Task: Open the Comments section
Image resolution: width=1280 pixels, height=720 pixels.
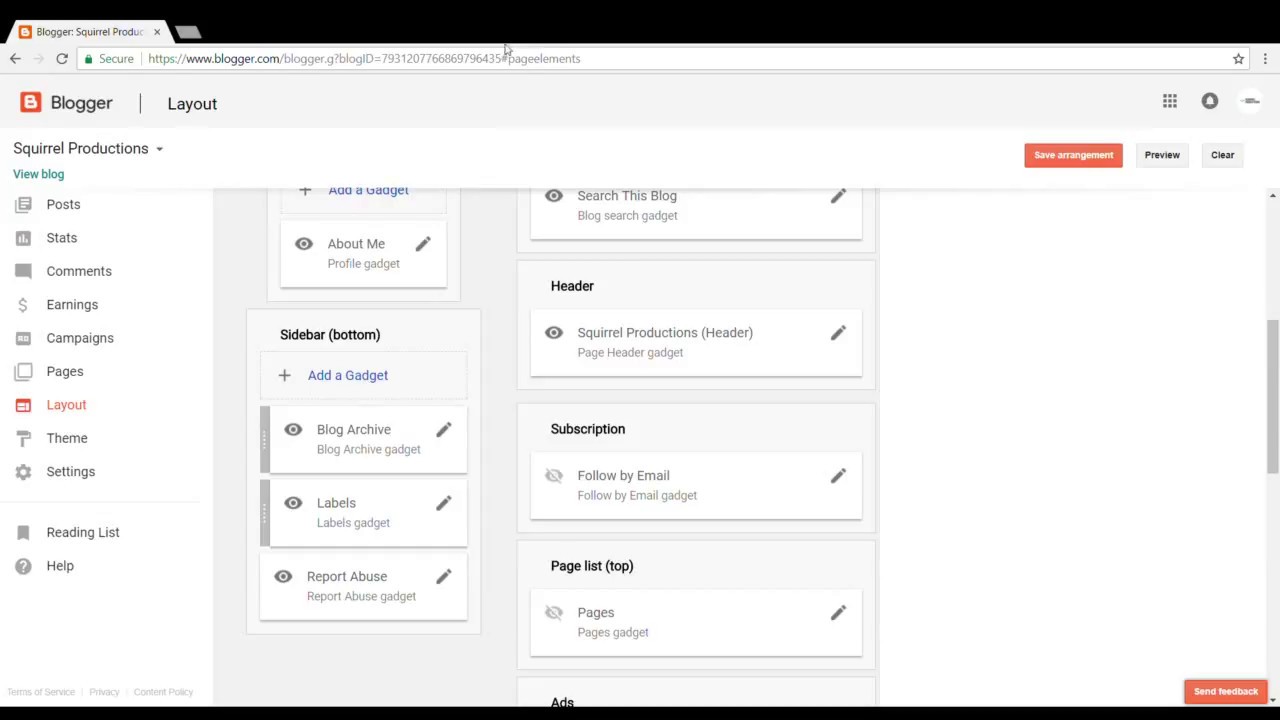Action: pos(79,271)
